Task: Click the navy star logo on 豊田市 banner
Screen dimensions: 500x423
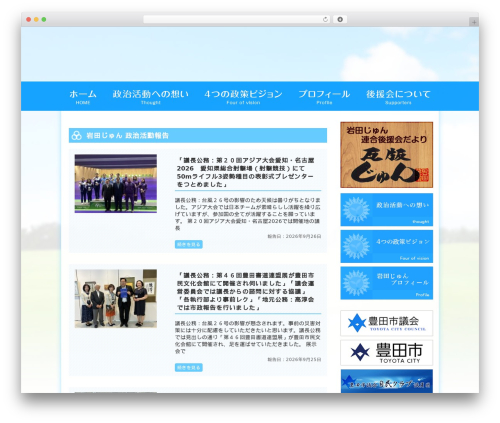Action: pos(360,352)
